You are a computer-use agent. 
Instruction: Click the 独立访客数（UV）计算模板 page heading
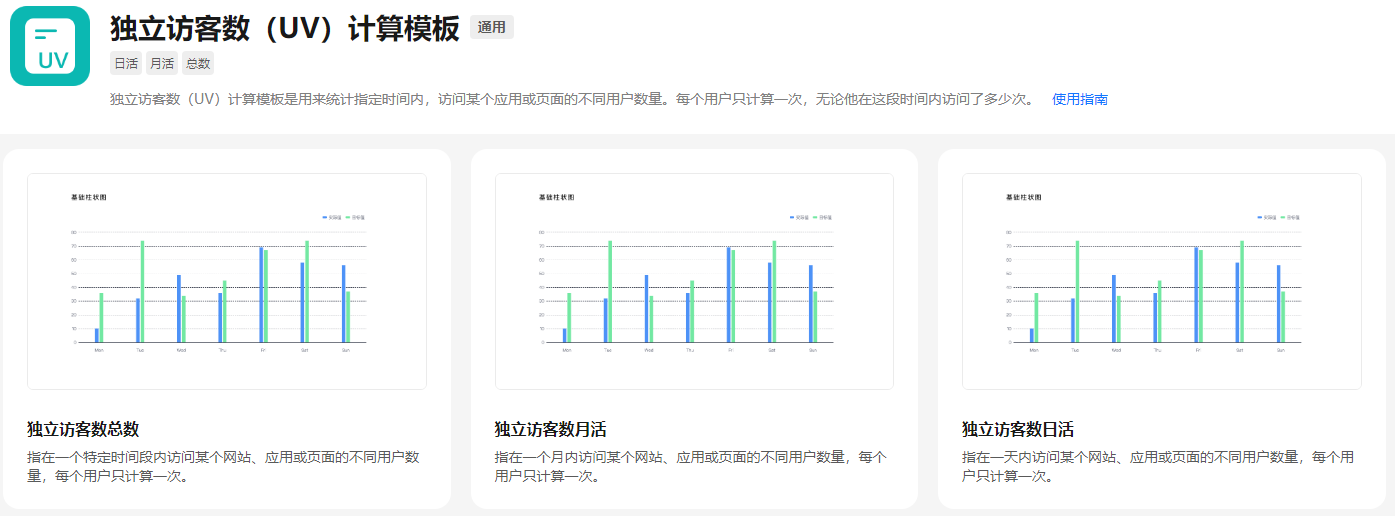point(284,28)
